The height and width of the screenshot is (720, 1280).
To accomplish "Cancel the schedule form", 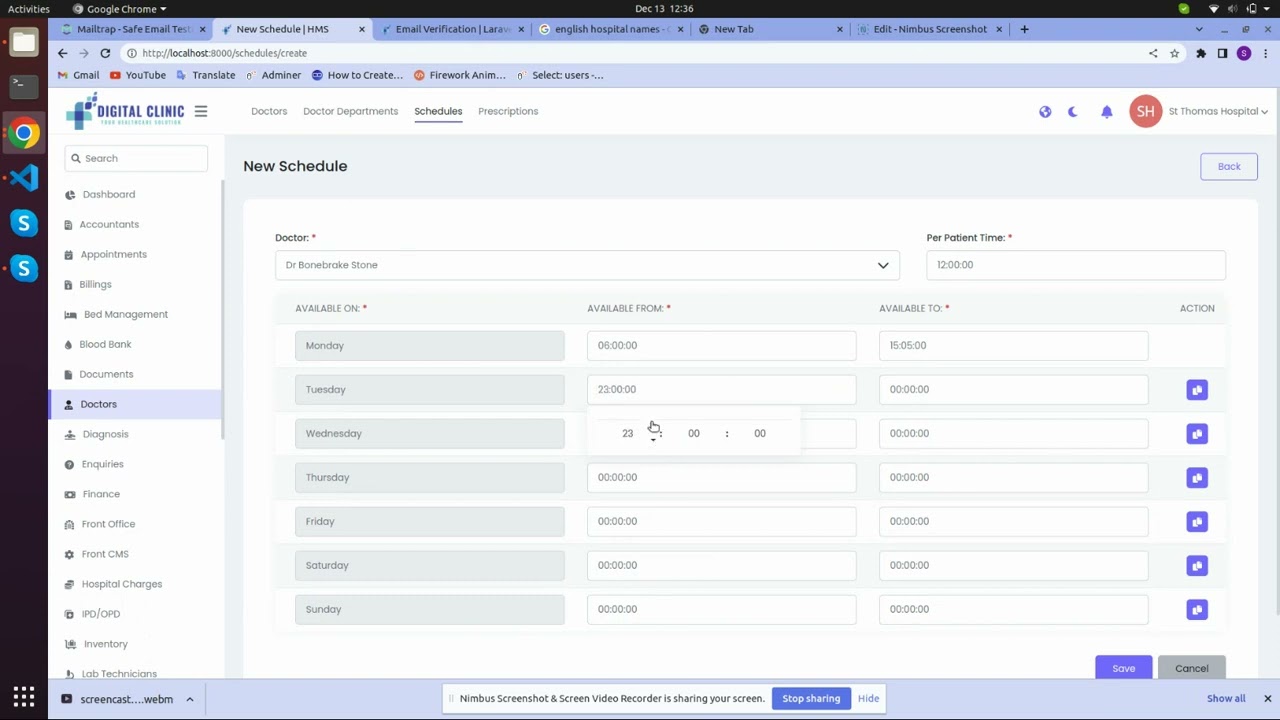I will [1191, 668].
